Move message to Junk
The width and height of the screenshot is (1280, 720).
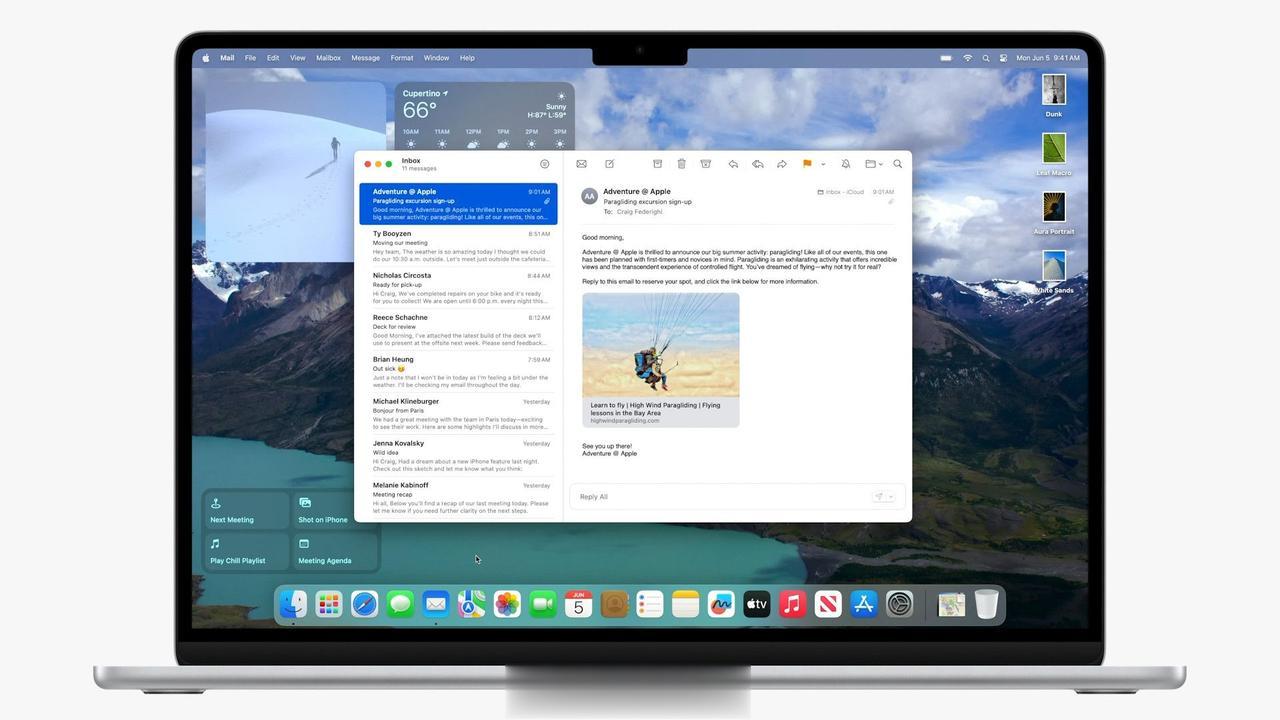click(x=705, y=164)
